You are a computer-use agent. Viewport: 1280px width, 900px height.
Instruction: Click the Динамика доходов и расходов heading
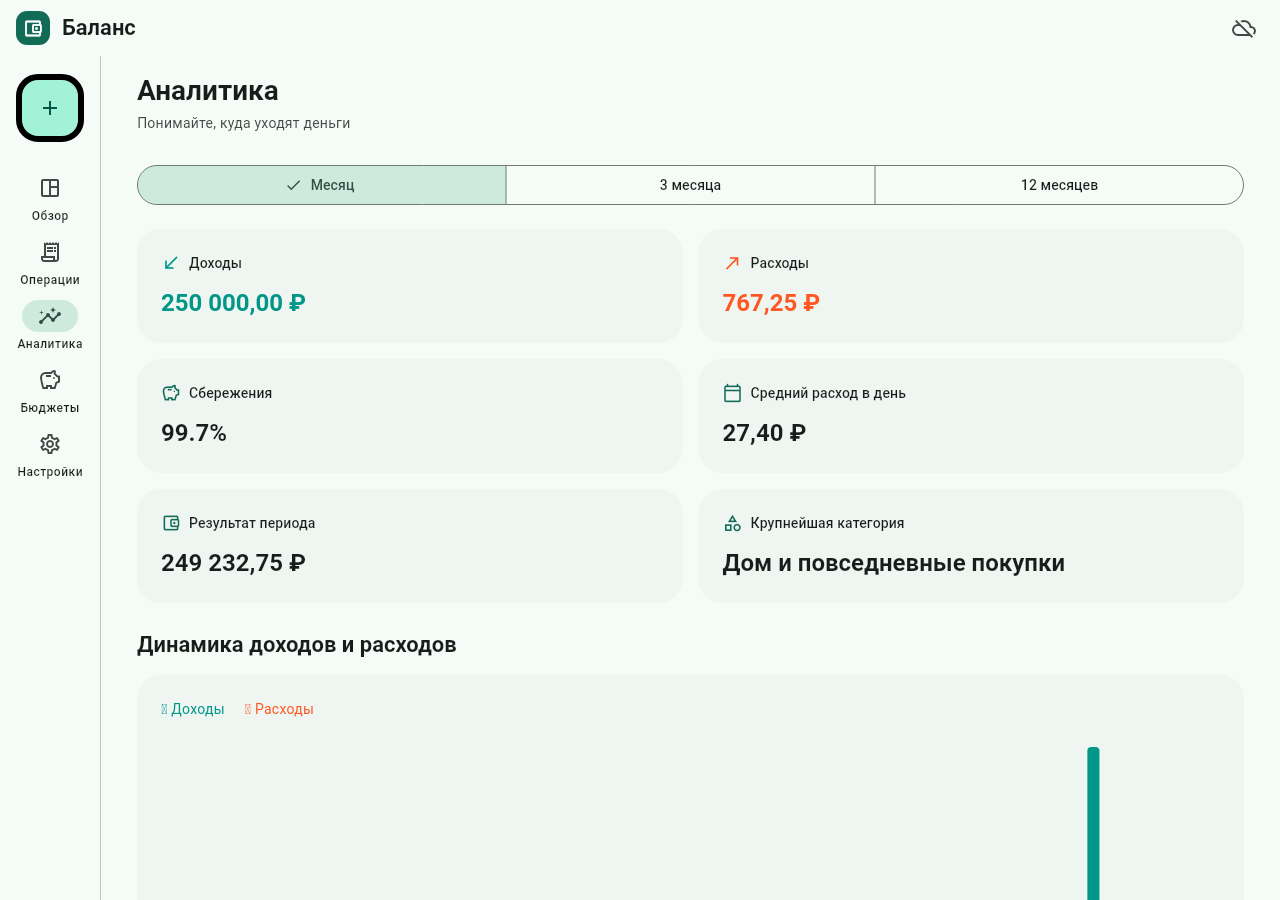[x=297, y=645]
